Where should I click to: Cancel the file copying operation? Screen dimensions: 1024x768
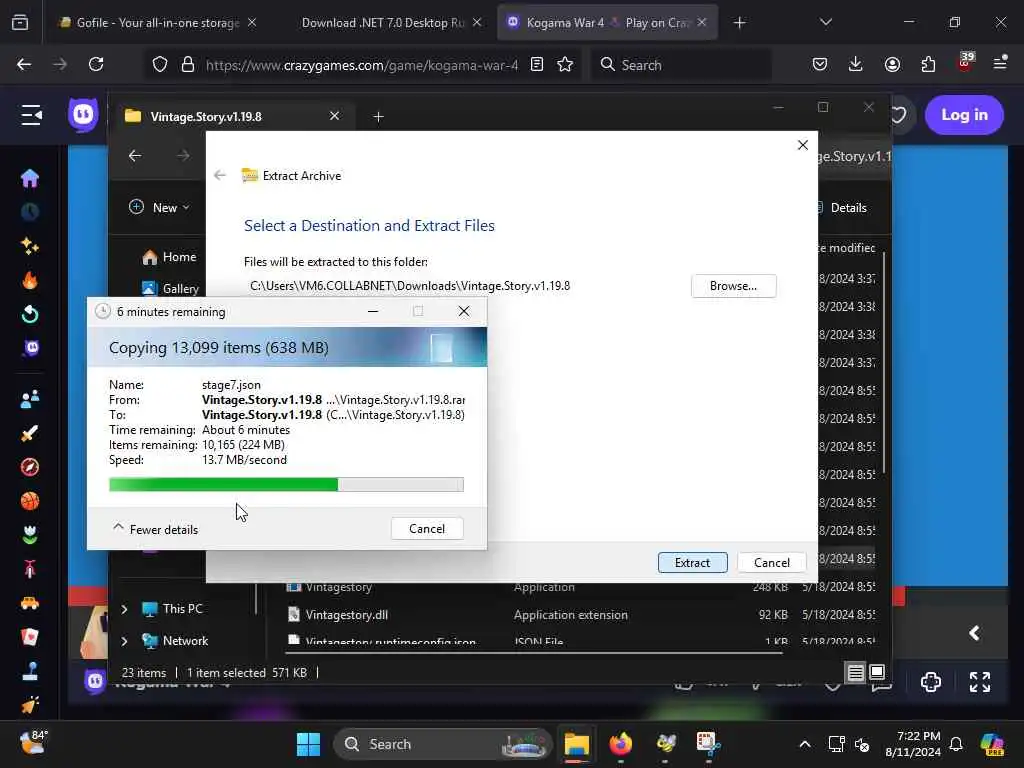point(427,528)
